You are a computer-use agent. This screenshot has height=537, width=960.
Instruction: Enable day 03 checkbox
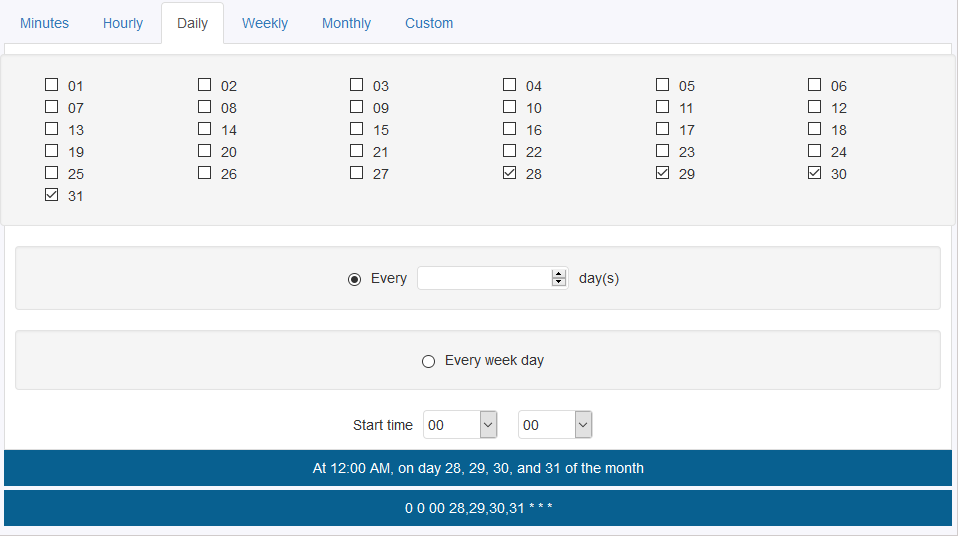(x=356, y=84)
